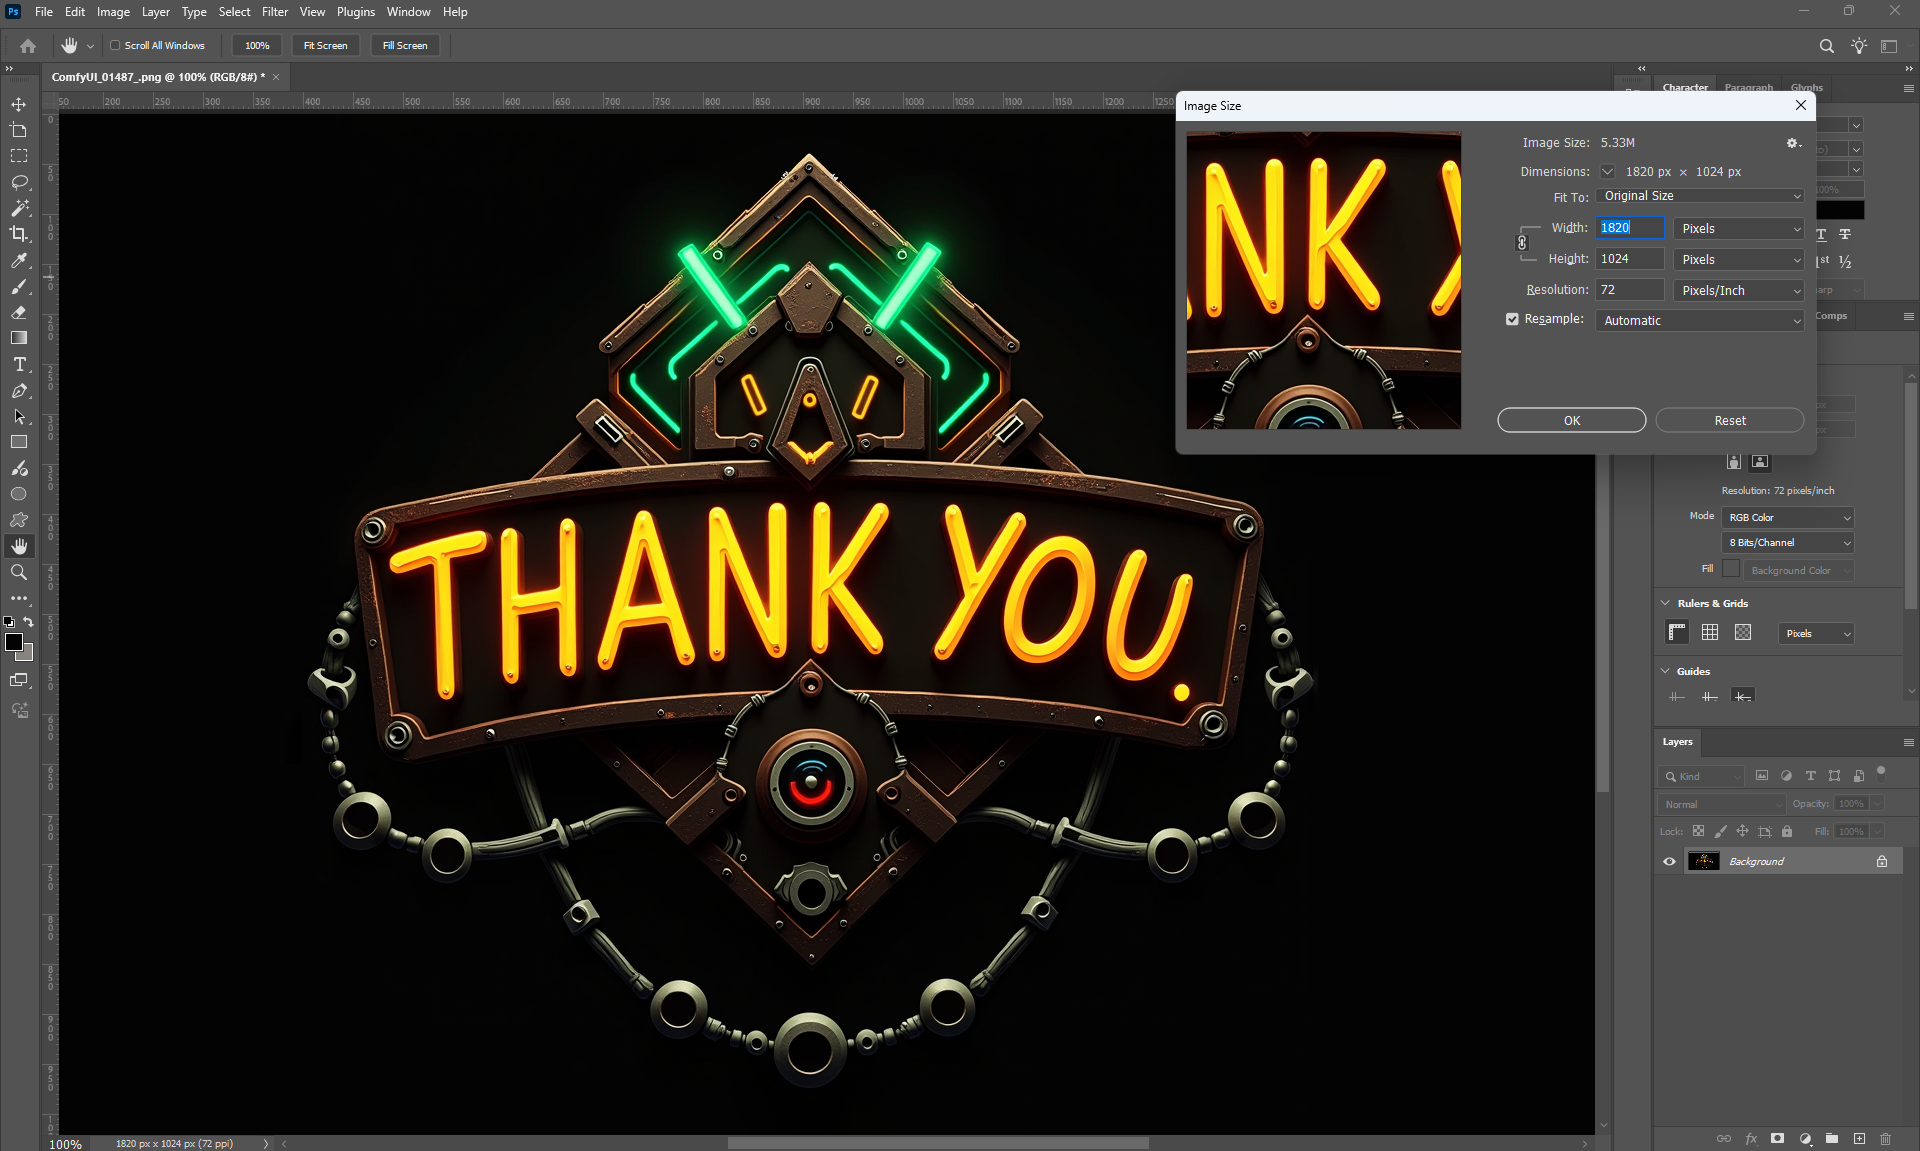The width and height of the screenshot is (1920, 1151).
Task: Uncheck the Resample checkbox
Action: pos(1512,319)
